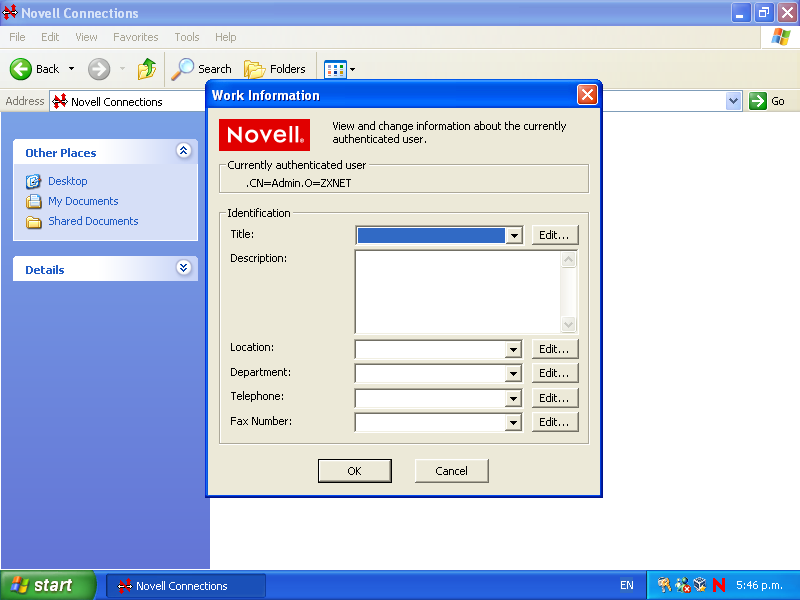
Task: Click into the Title combo box field
Action: 431,235
